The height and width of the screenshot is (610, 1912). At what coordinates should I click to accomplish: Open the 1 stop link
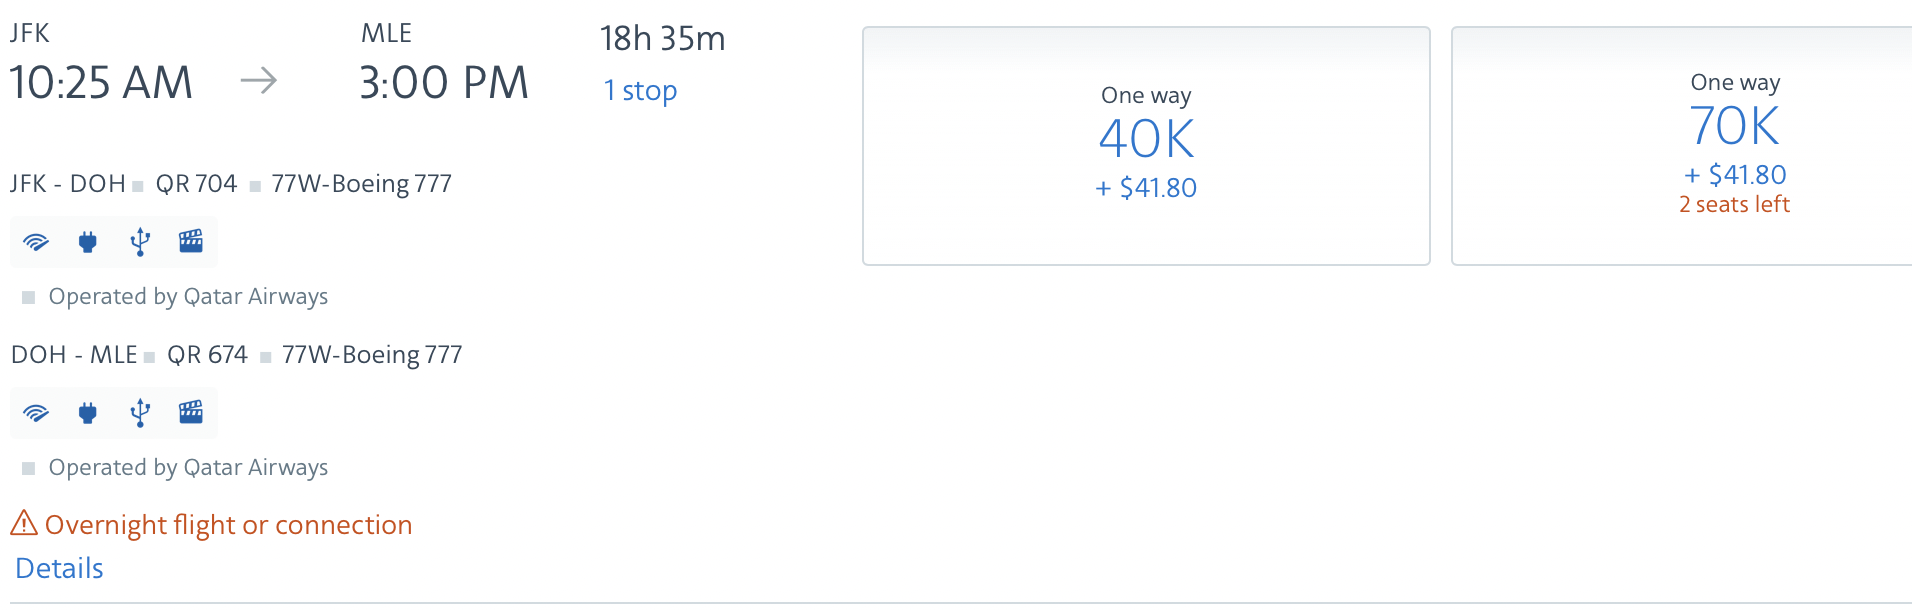click(640, 91)
